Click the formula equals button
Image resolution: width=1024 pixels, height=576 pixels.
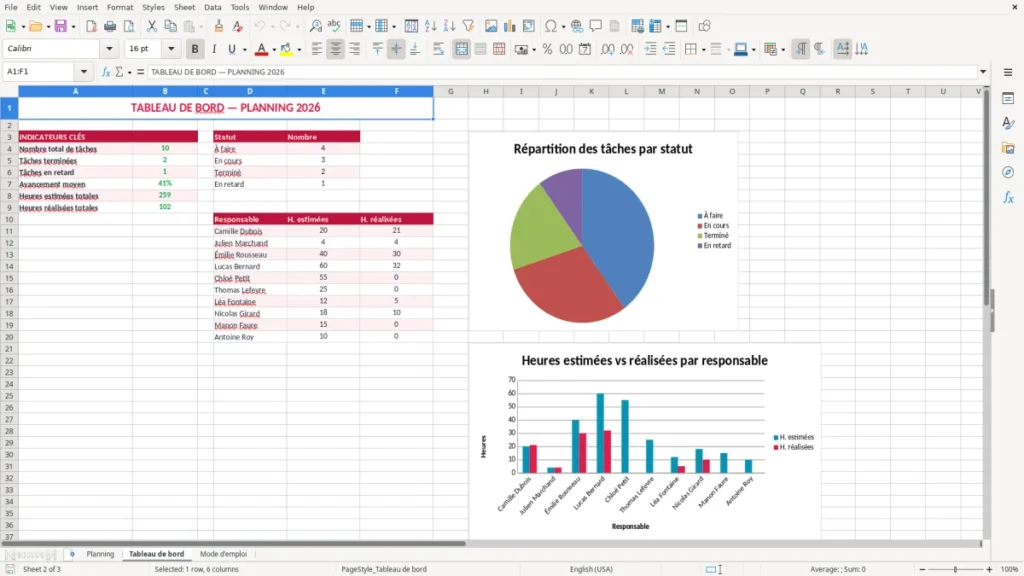[x=140, y=72]
